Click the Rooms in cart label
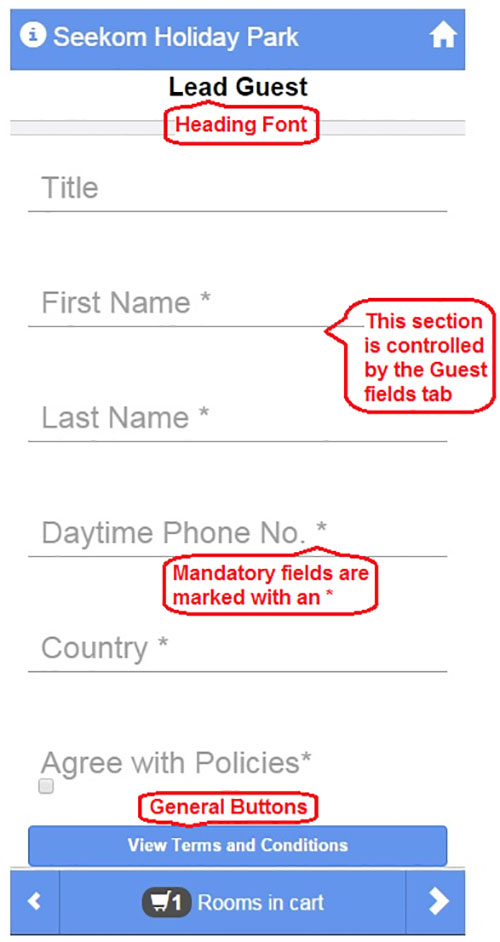 point(261,902)
